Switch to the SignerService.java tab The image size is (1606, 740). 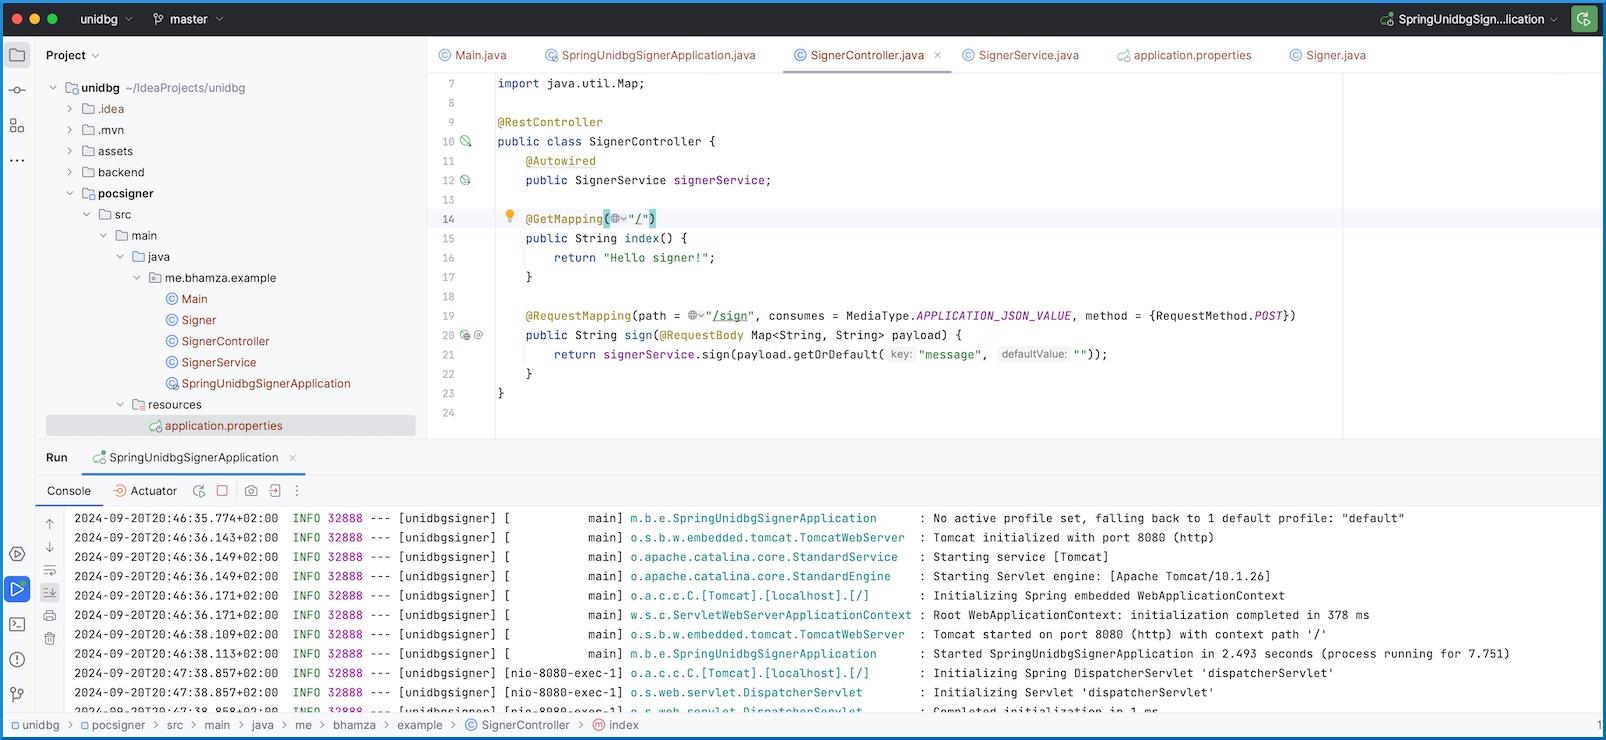pos(1020,55)
